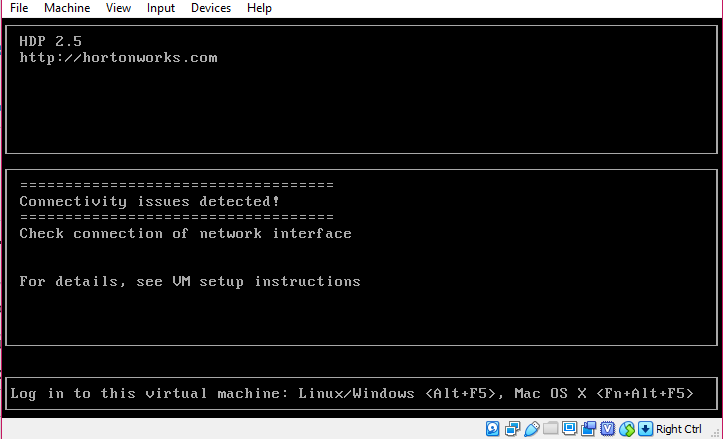Viewport: 723px width, 439px height.
Task: Click the Log in to this virtual machine line
Action: pyautogui.click(x=352, y=393)
